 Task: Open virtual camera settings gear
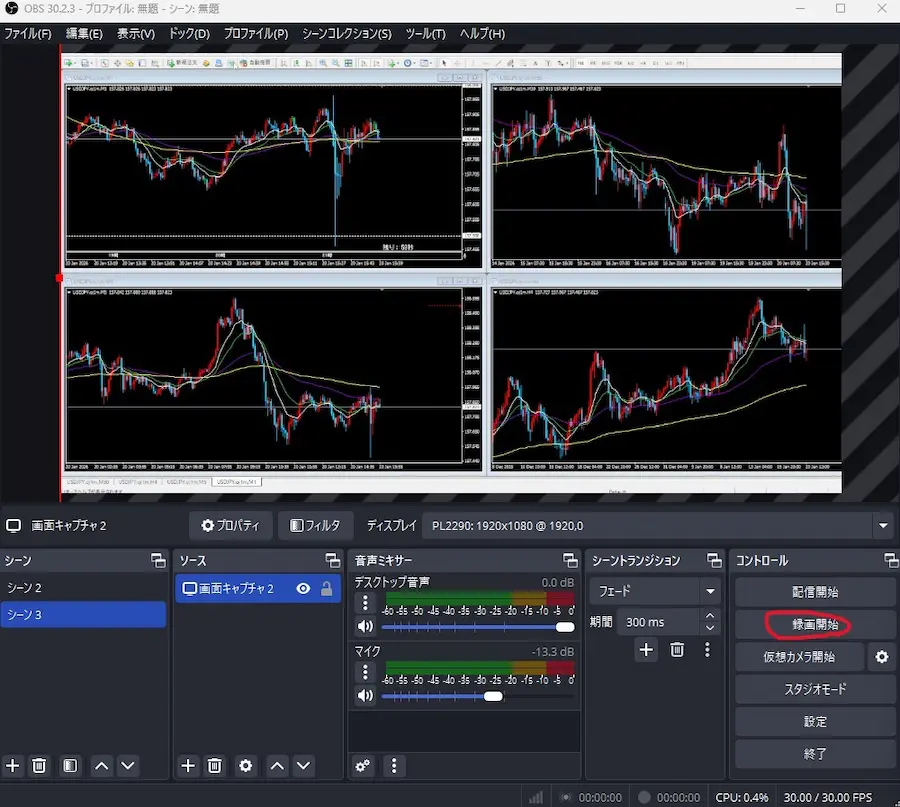(881, 657)
